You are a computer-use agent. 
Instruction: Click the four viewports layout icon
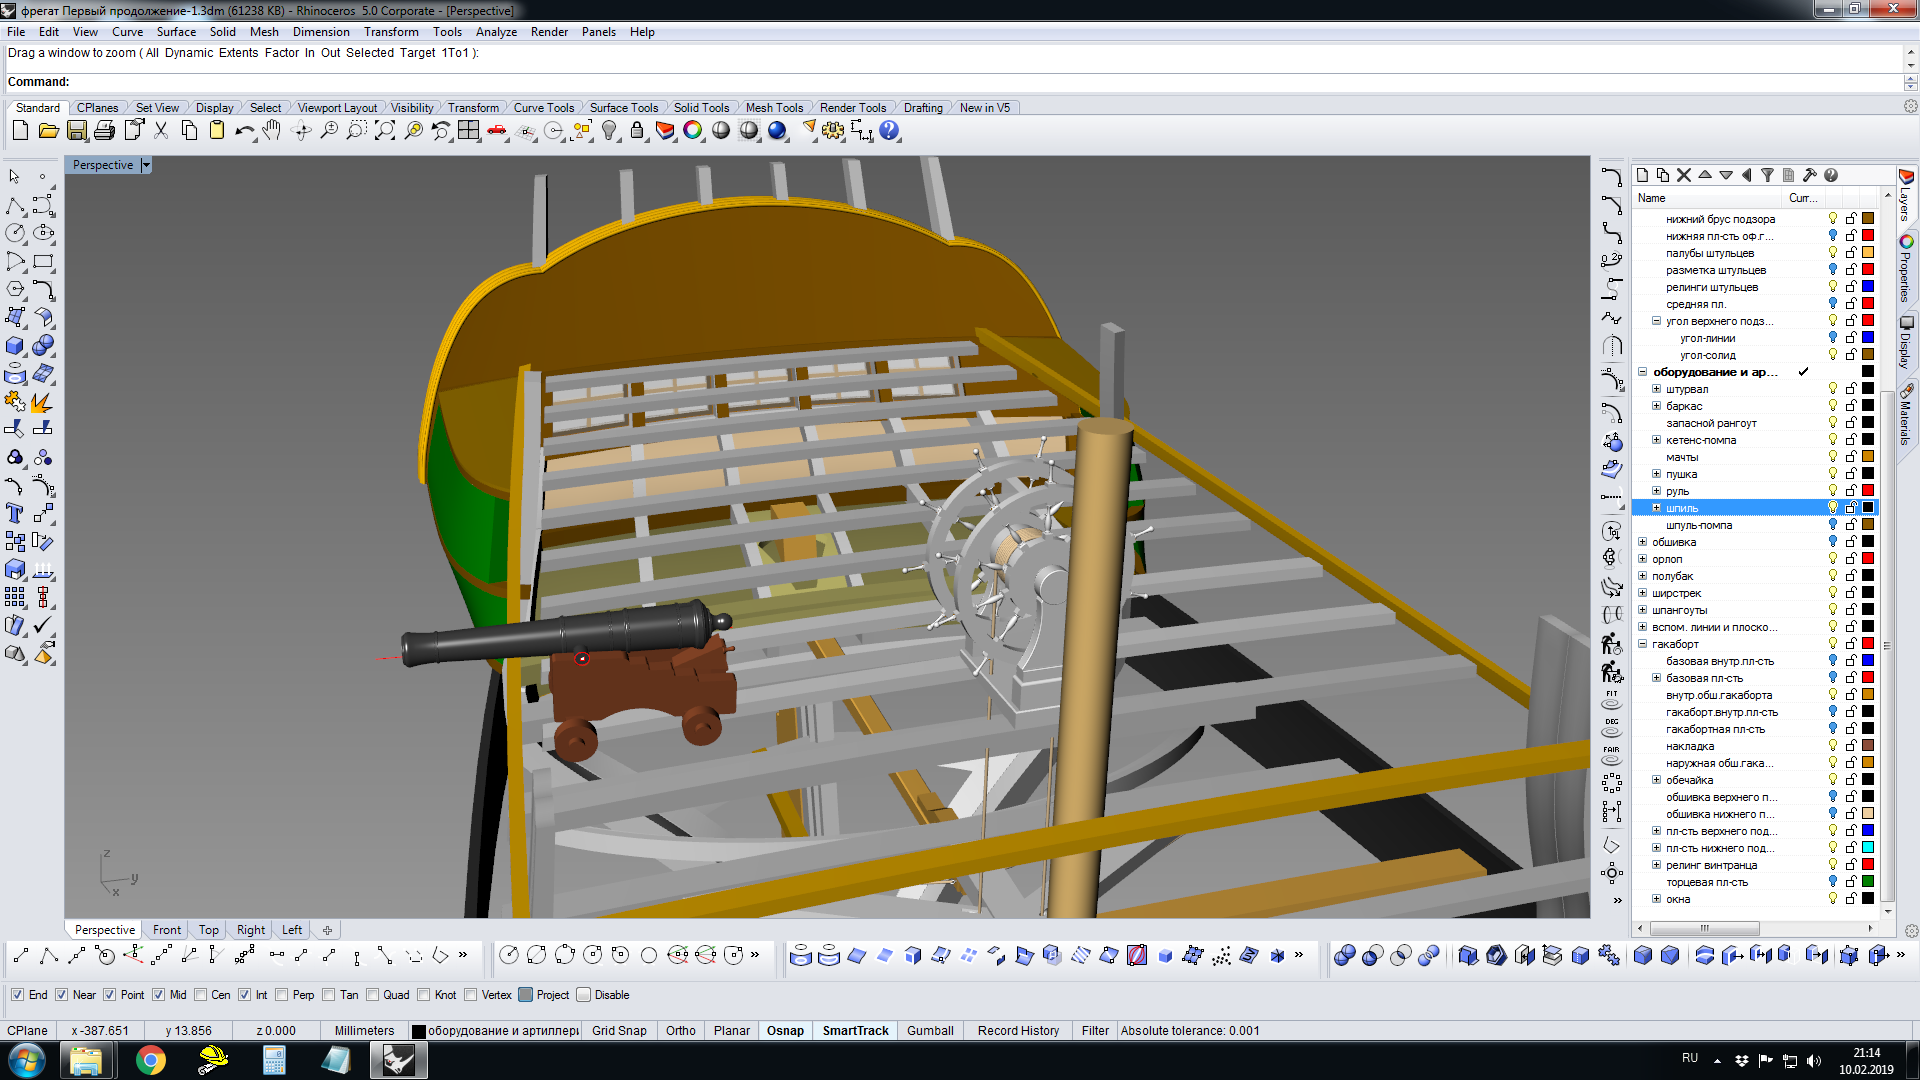468,131
